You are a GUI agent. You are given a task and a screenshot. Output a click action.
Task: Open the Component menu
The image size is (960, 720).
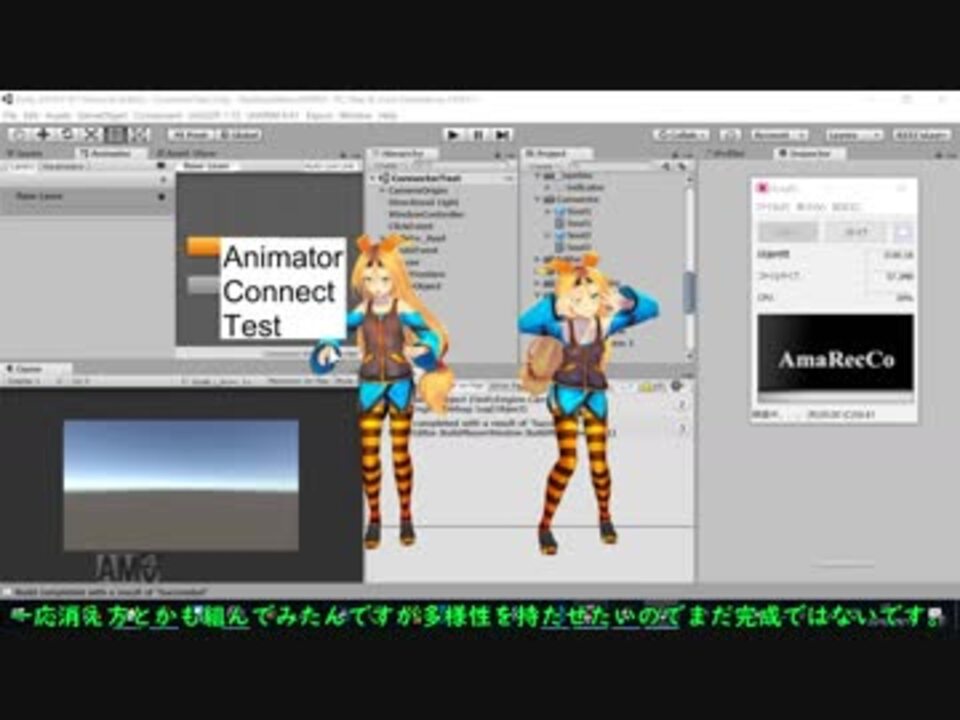158,115
